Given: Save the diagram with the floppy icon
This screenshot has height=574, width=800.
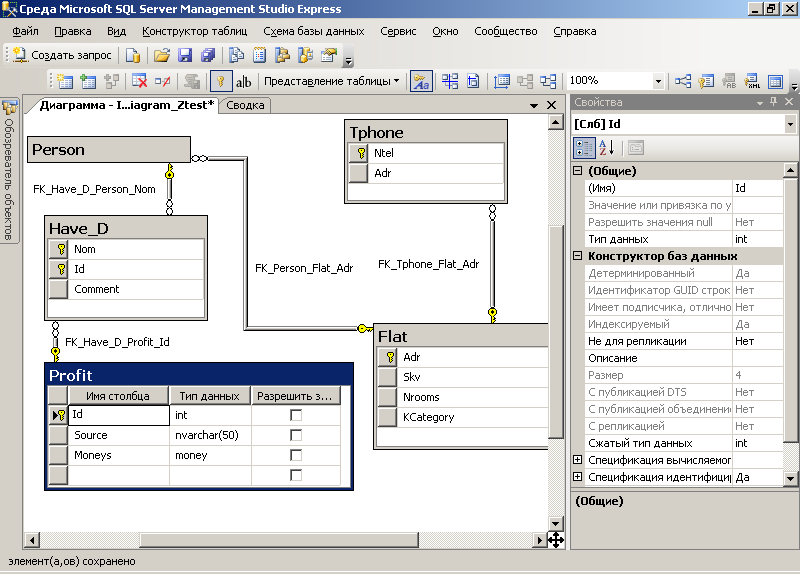Looking at the screenshot, I should tap(185, 55).
